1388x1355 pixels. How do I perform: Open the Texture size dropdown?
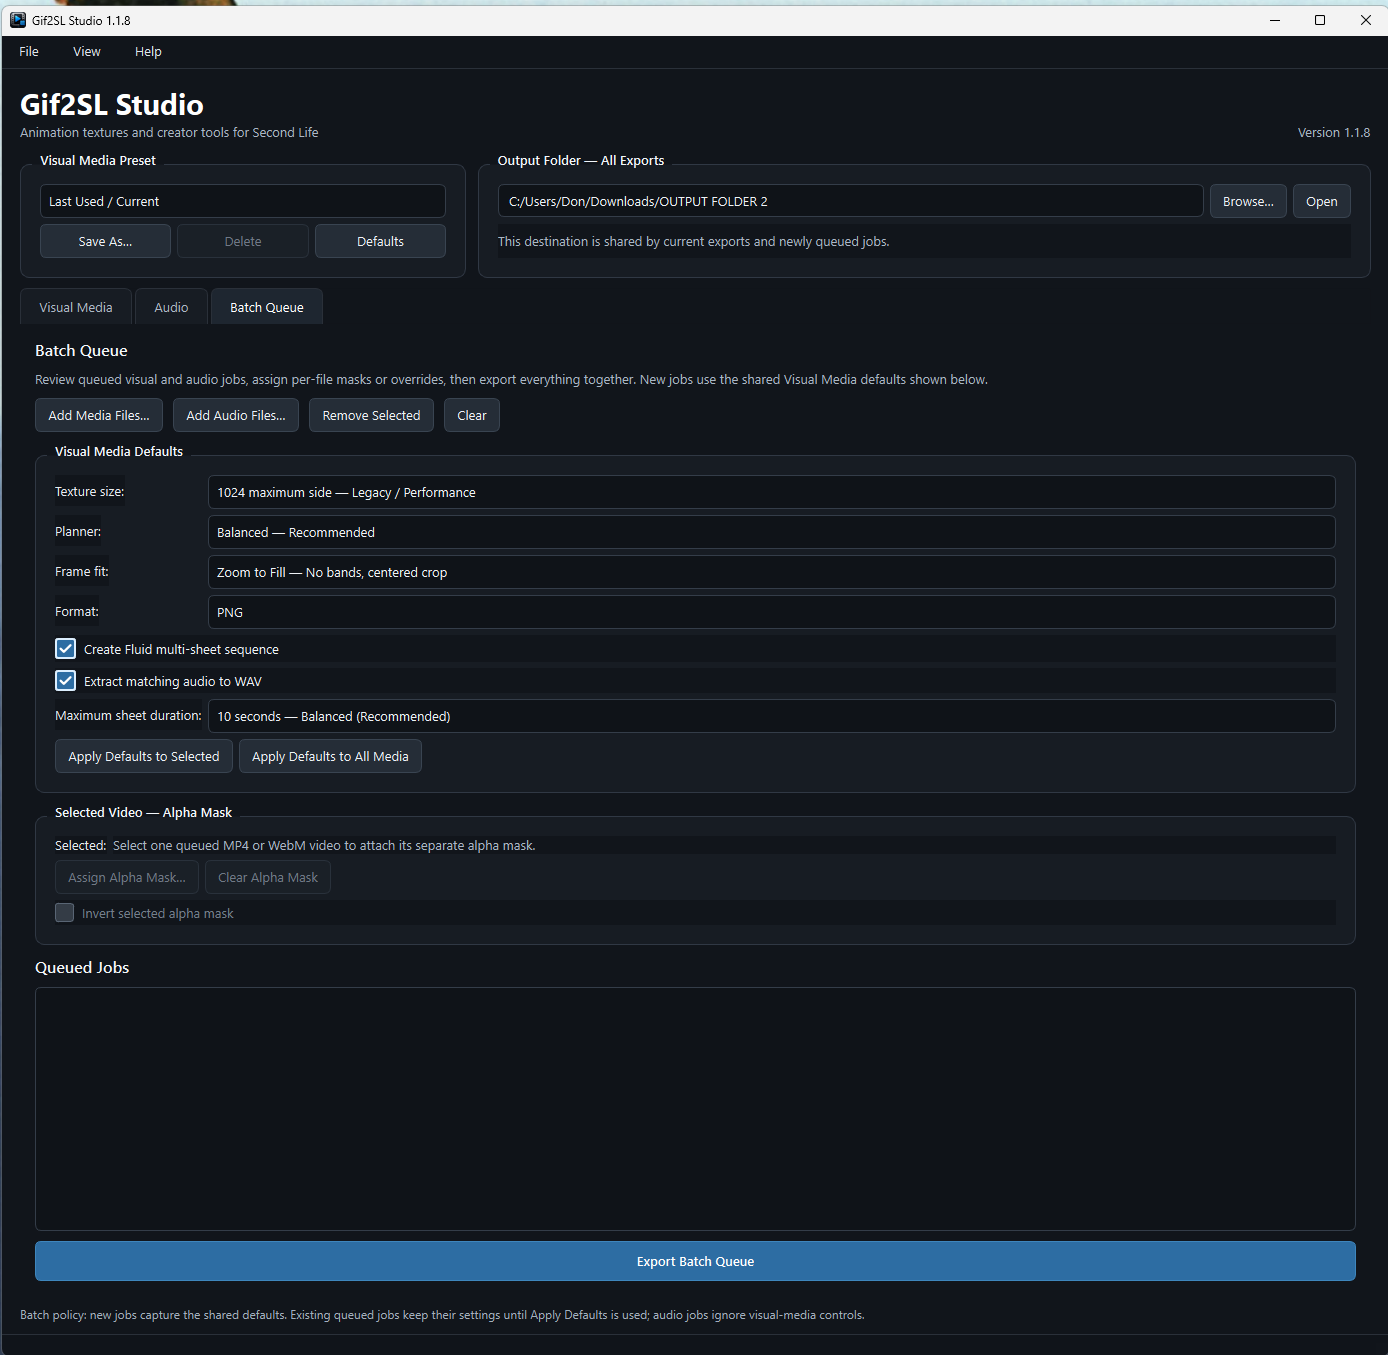click(771, 492)
